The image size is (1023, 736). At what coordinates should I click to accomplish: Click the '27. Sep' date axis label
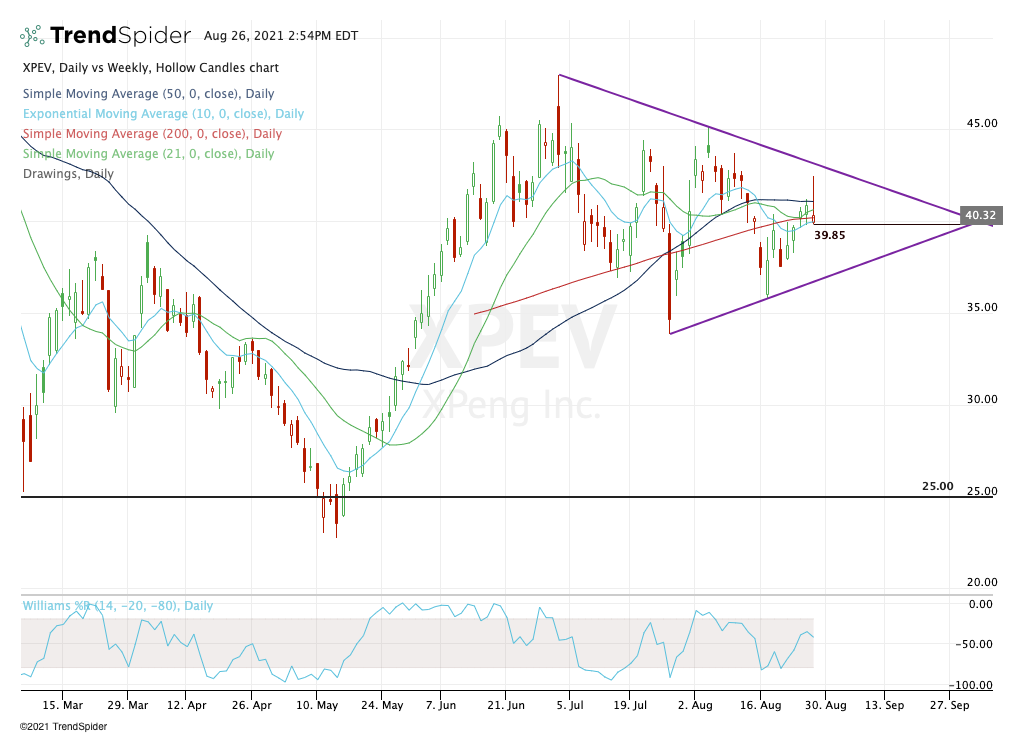click(x=949, y=705)
